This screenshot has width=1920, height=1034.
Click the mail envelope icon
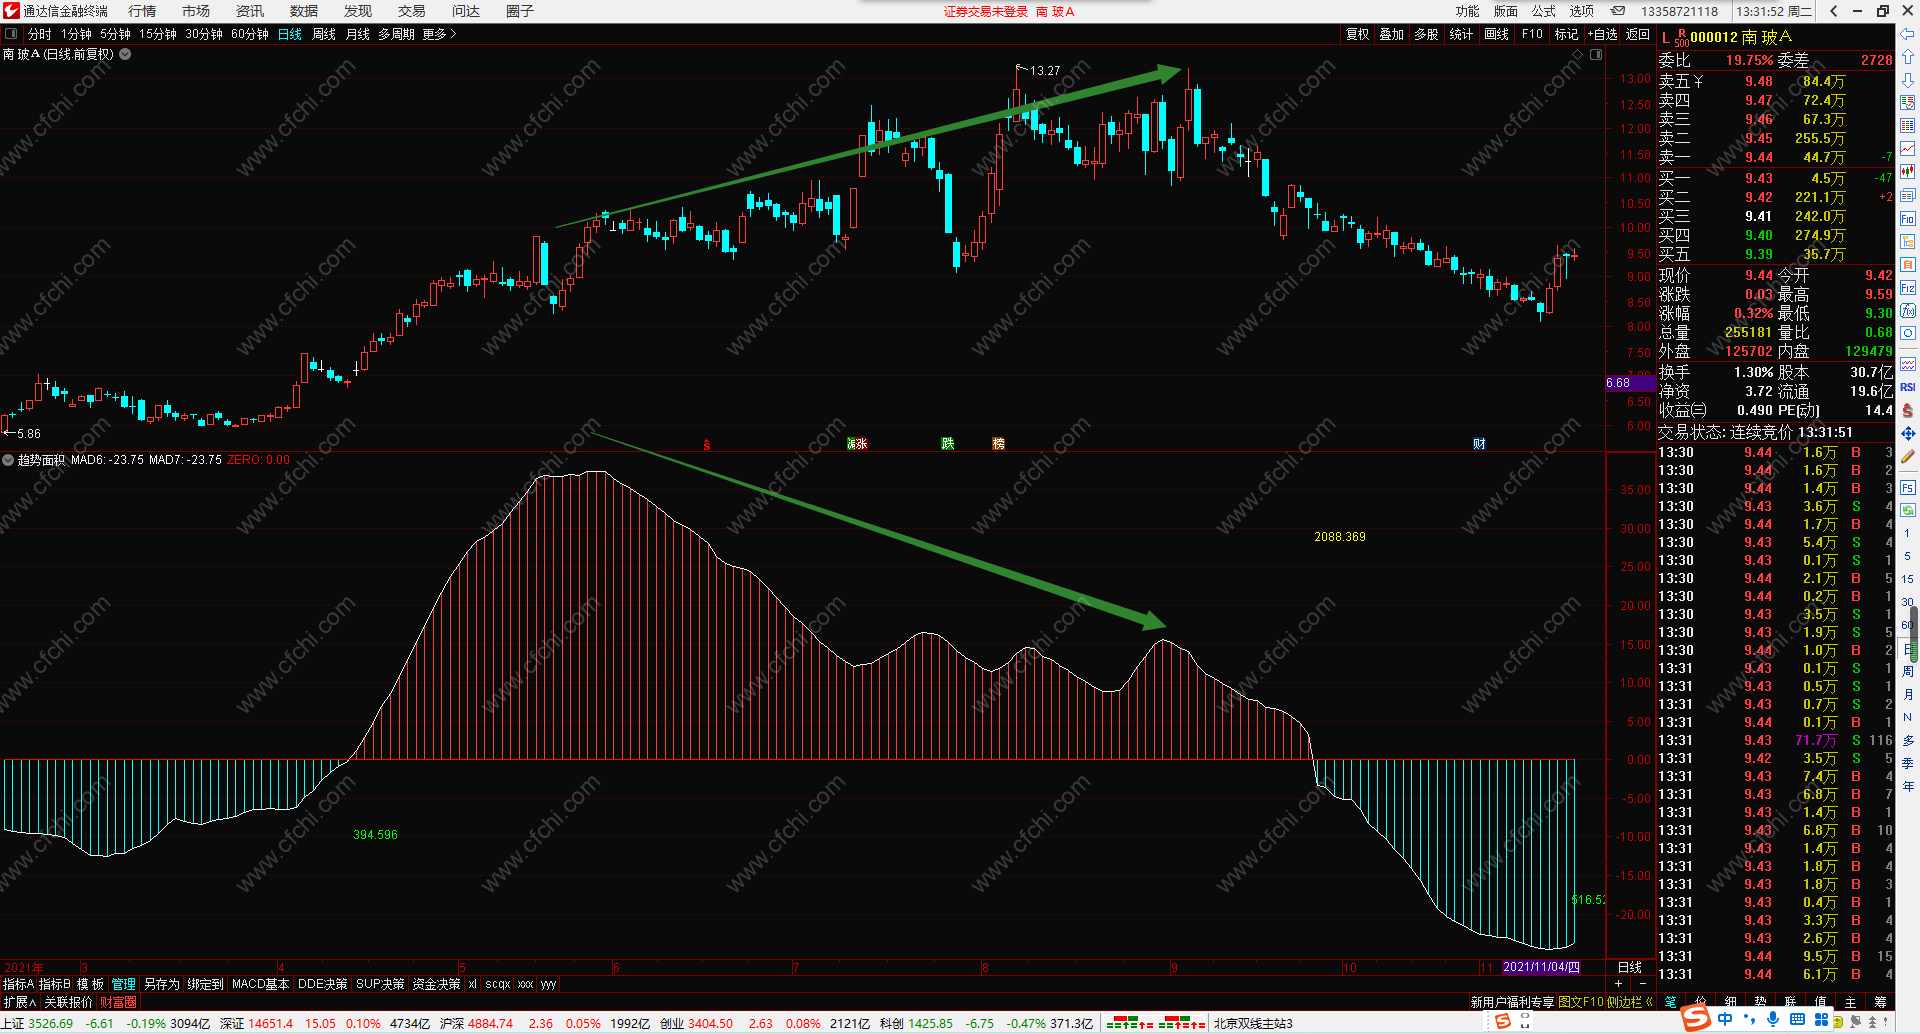[1618, 11]
